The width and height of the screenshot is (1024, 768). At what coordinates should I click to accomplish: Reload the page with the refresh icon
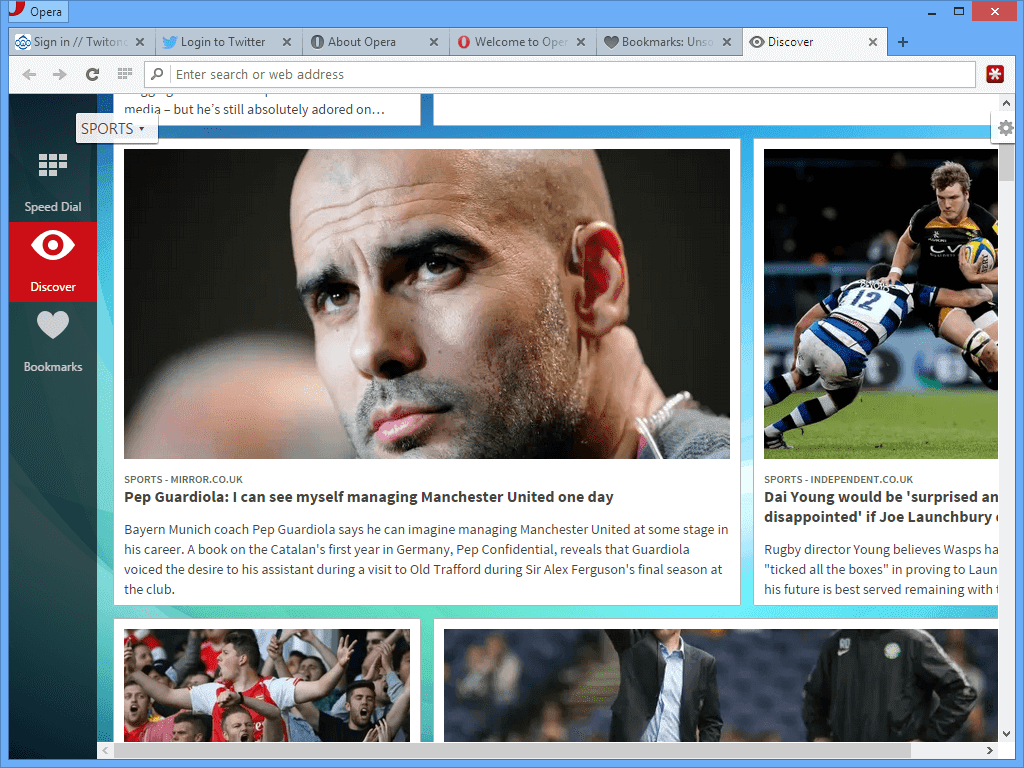(x=92, y=74)
